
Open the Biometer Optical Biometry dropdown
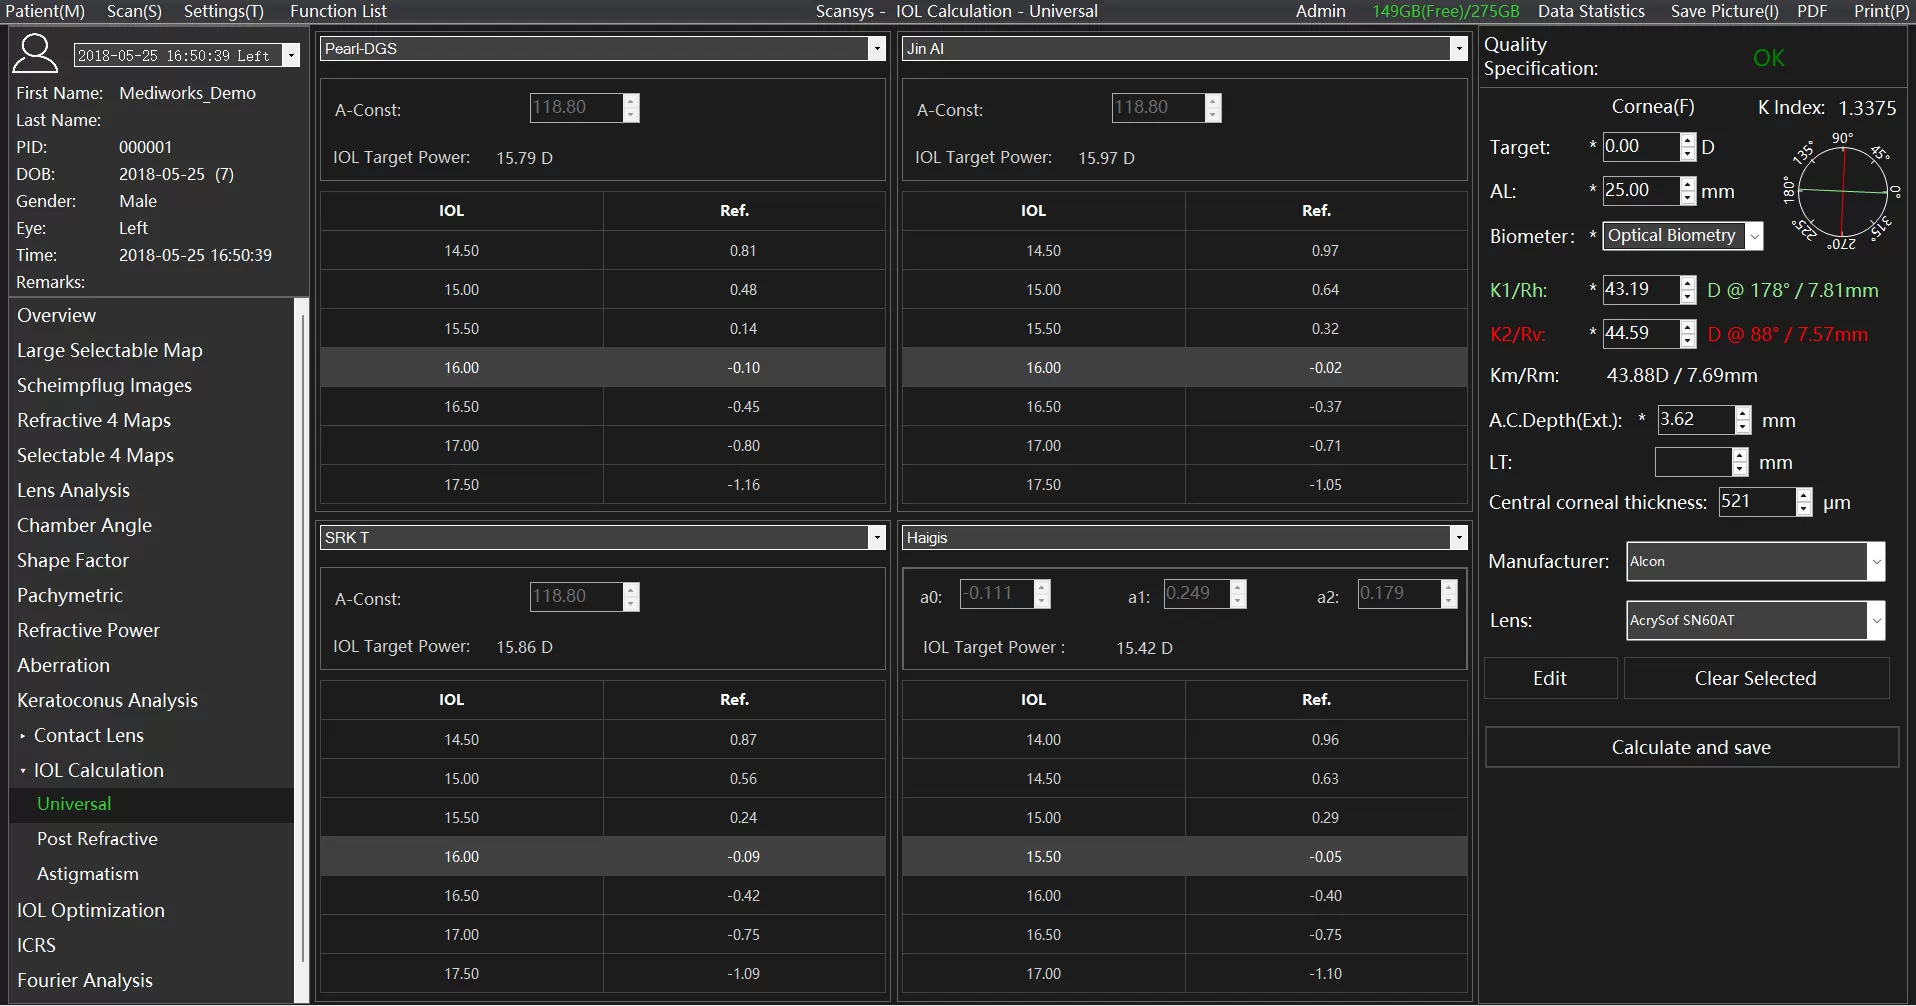(1754, 236)
